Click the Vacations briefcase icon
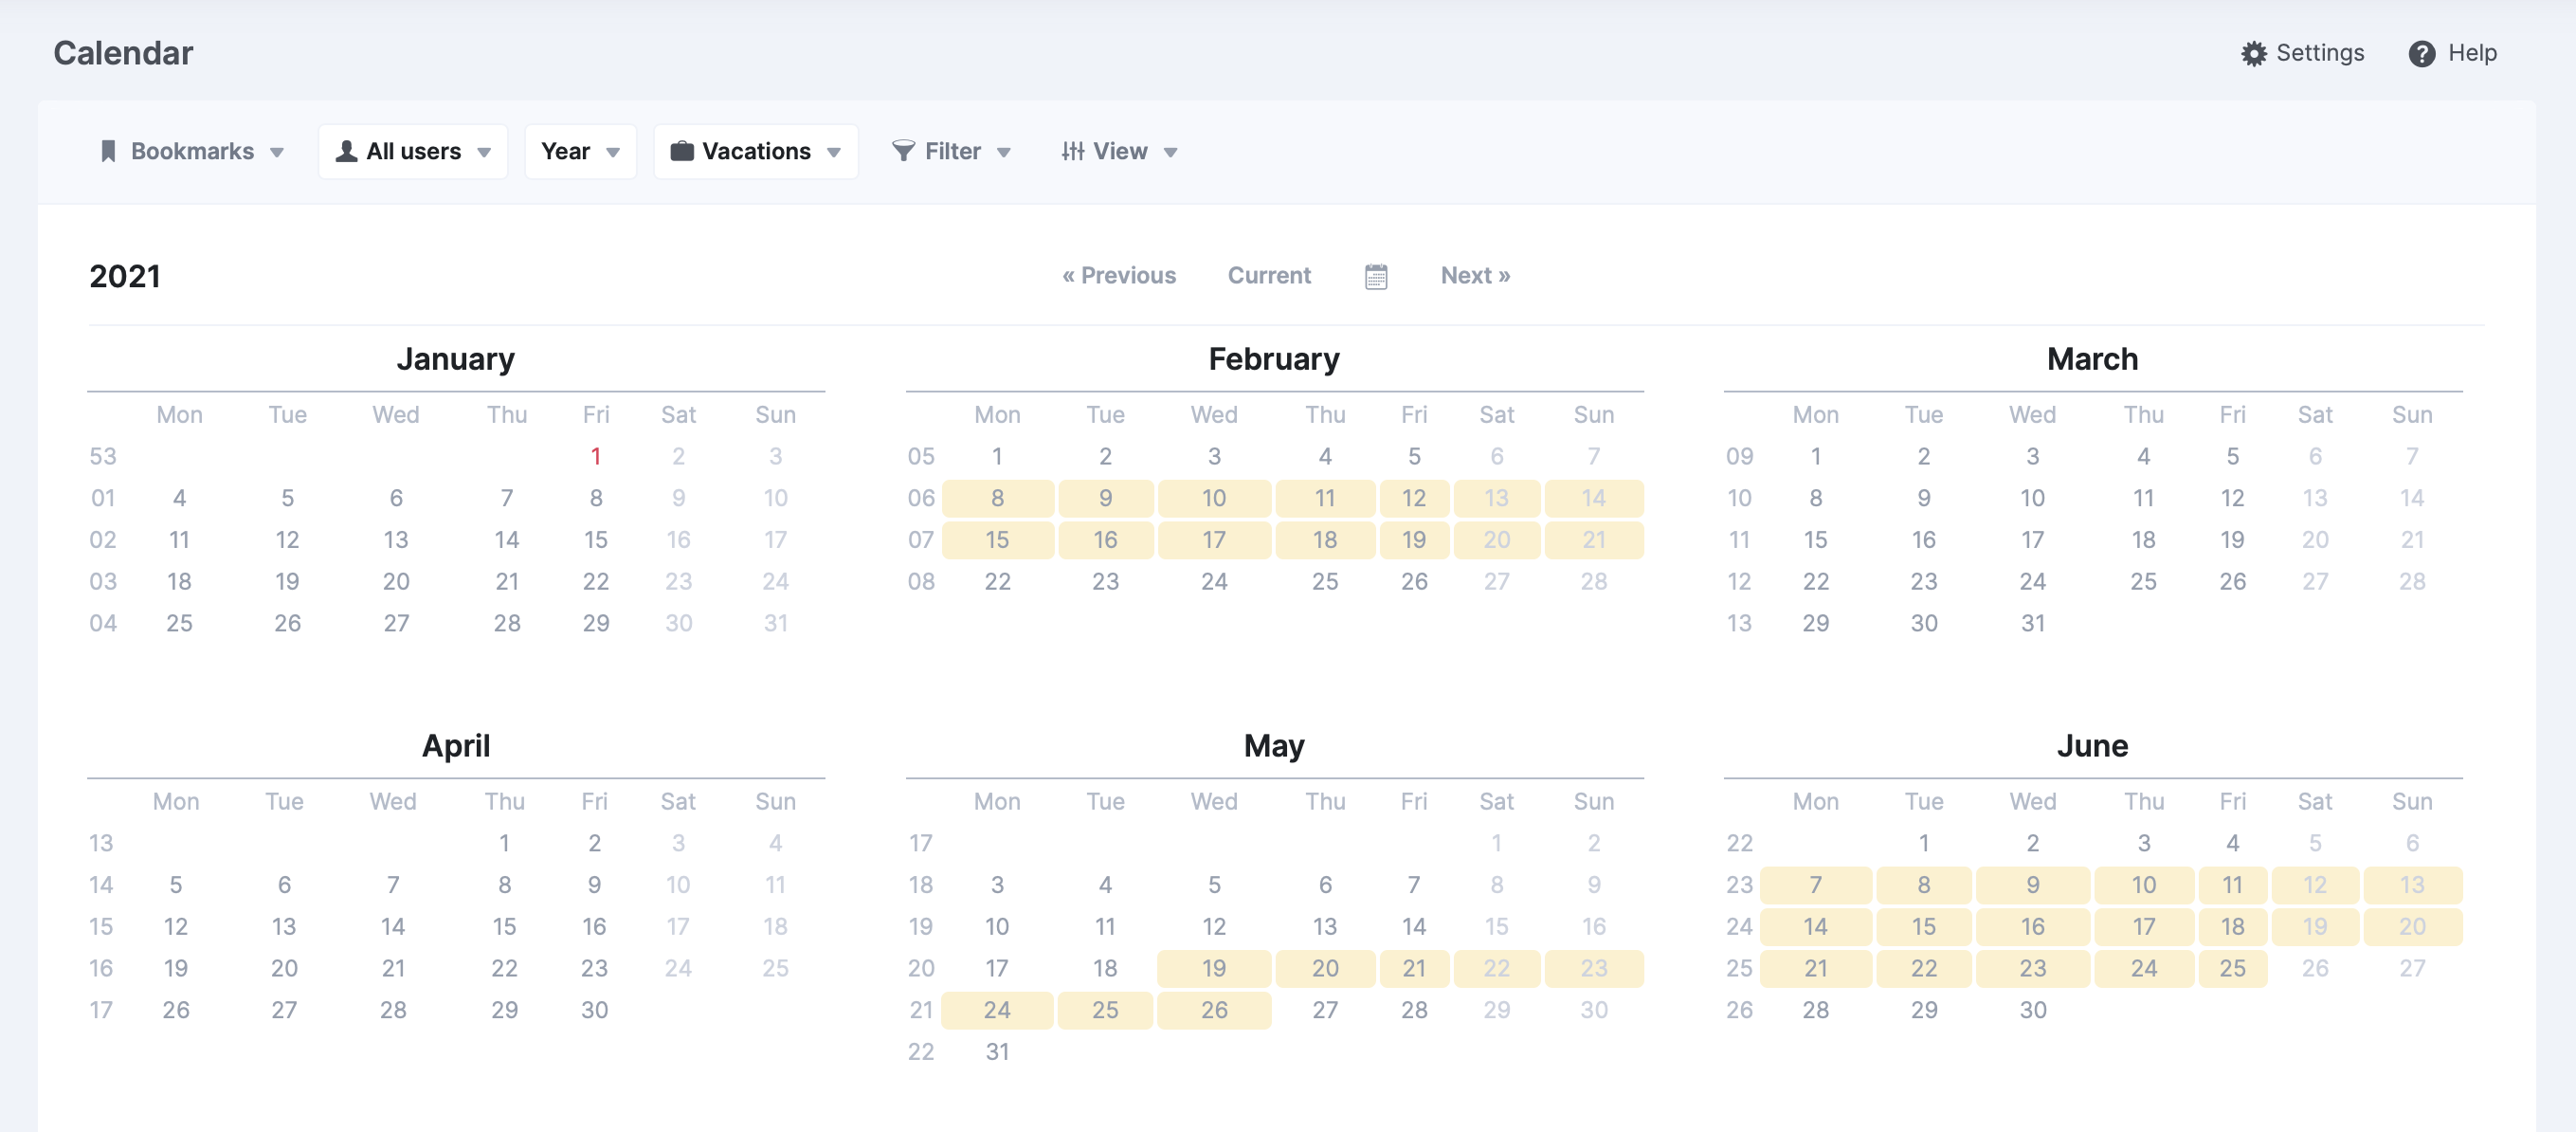 coord(682,151)
